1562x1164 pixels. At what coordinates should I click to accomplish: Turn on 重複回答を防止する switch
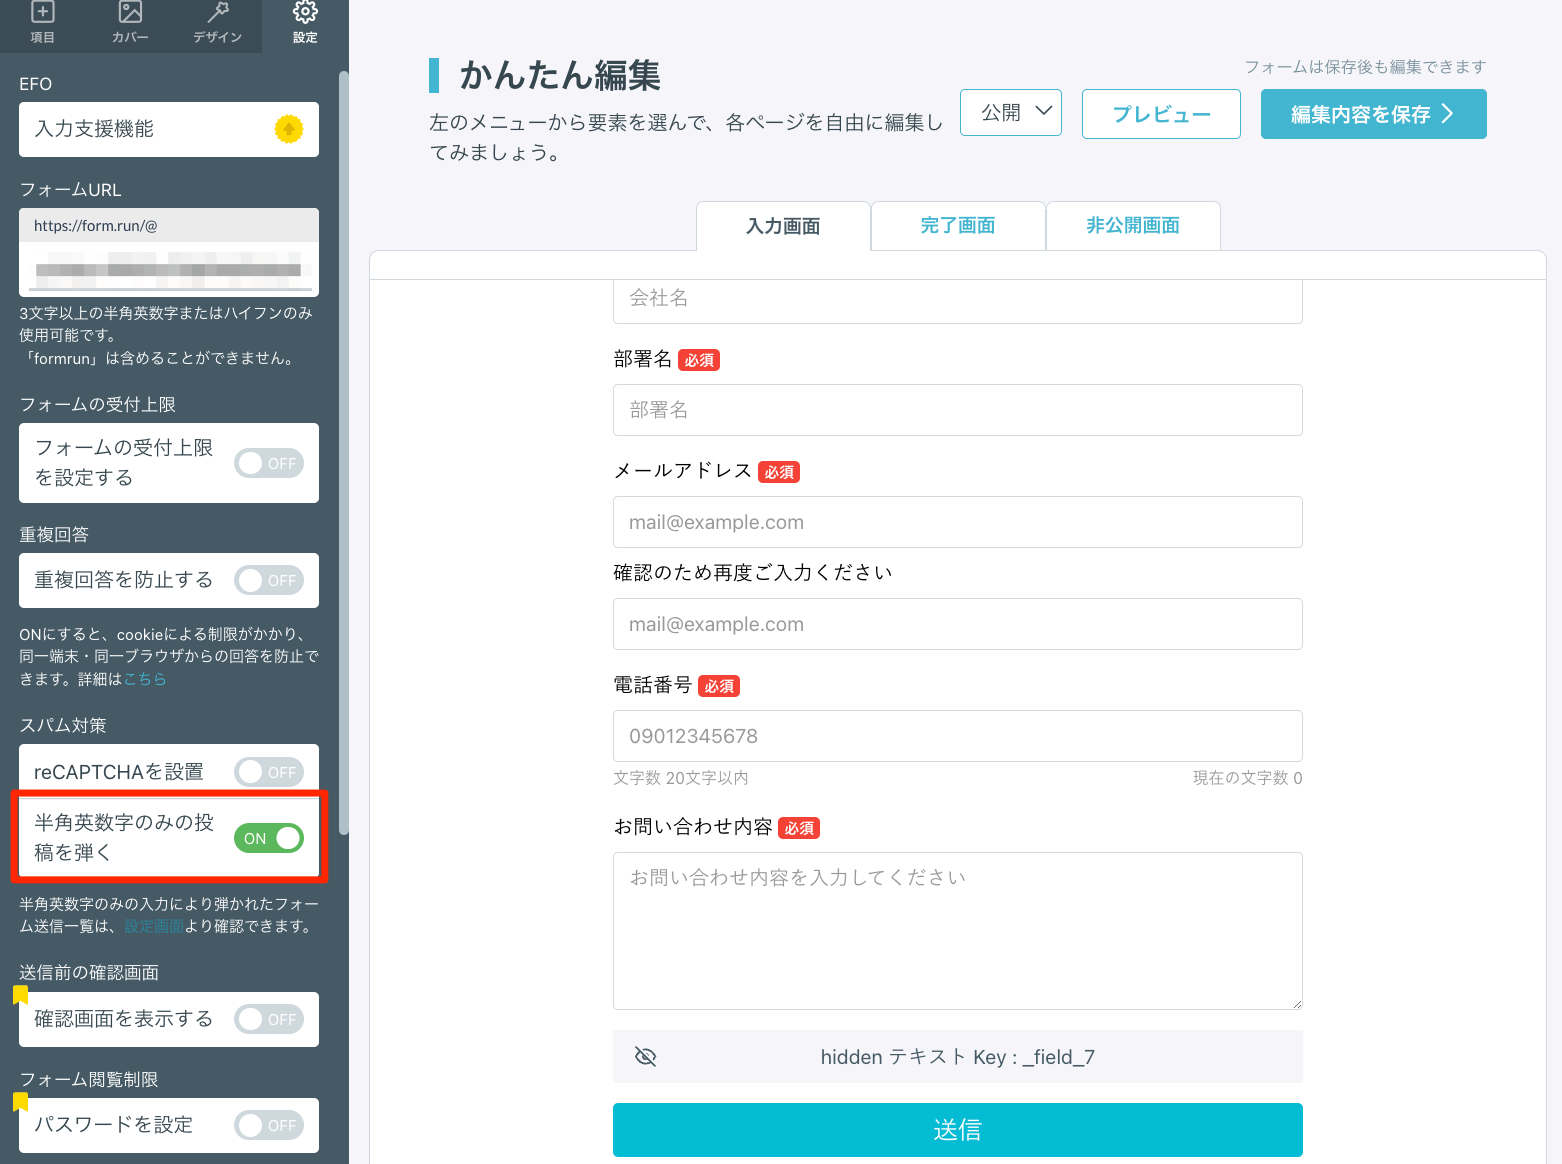(x=269, y=580)
